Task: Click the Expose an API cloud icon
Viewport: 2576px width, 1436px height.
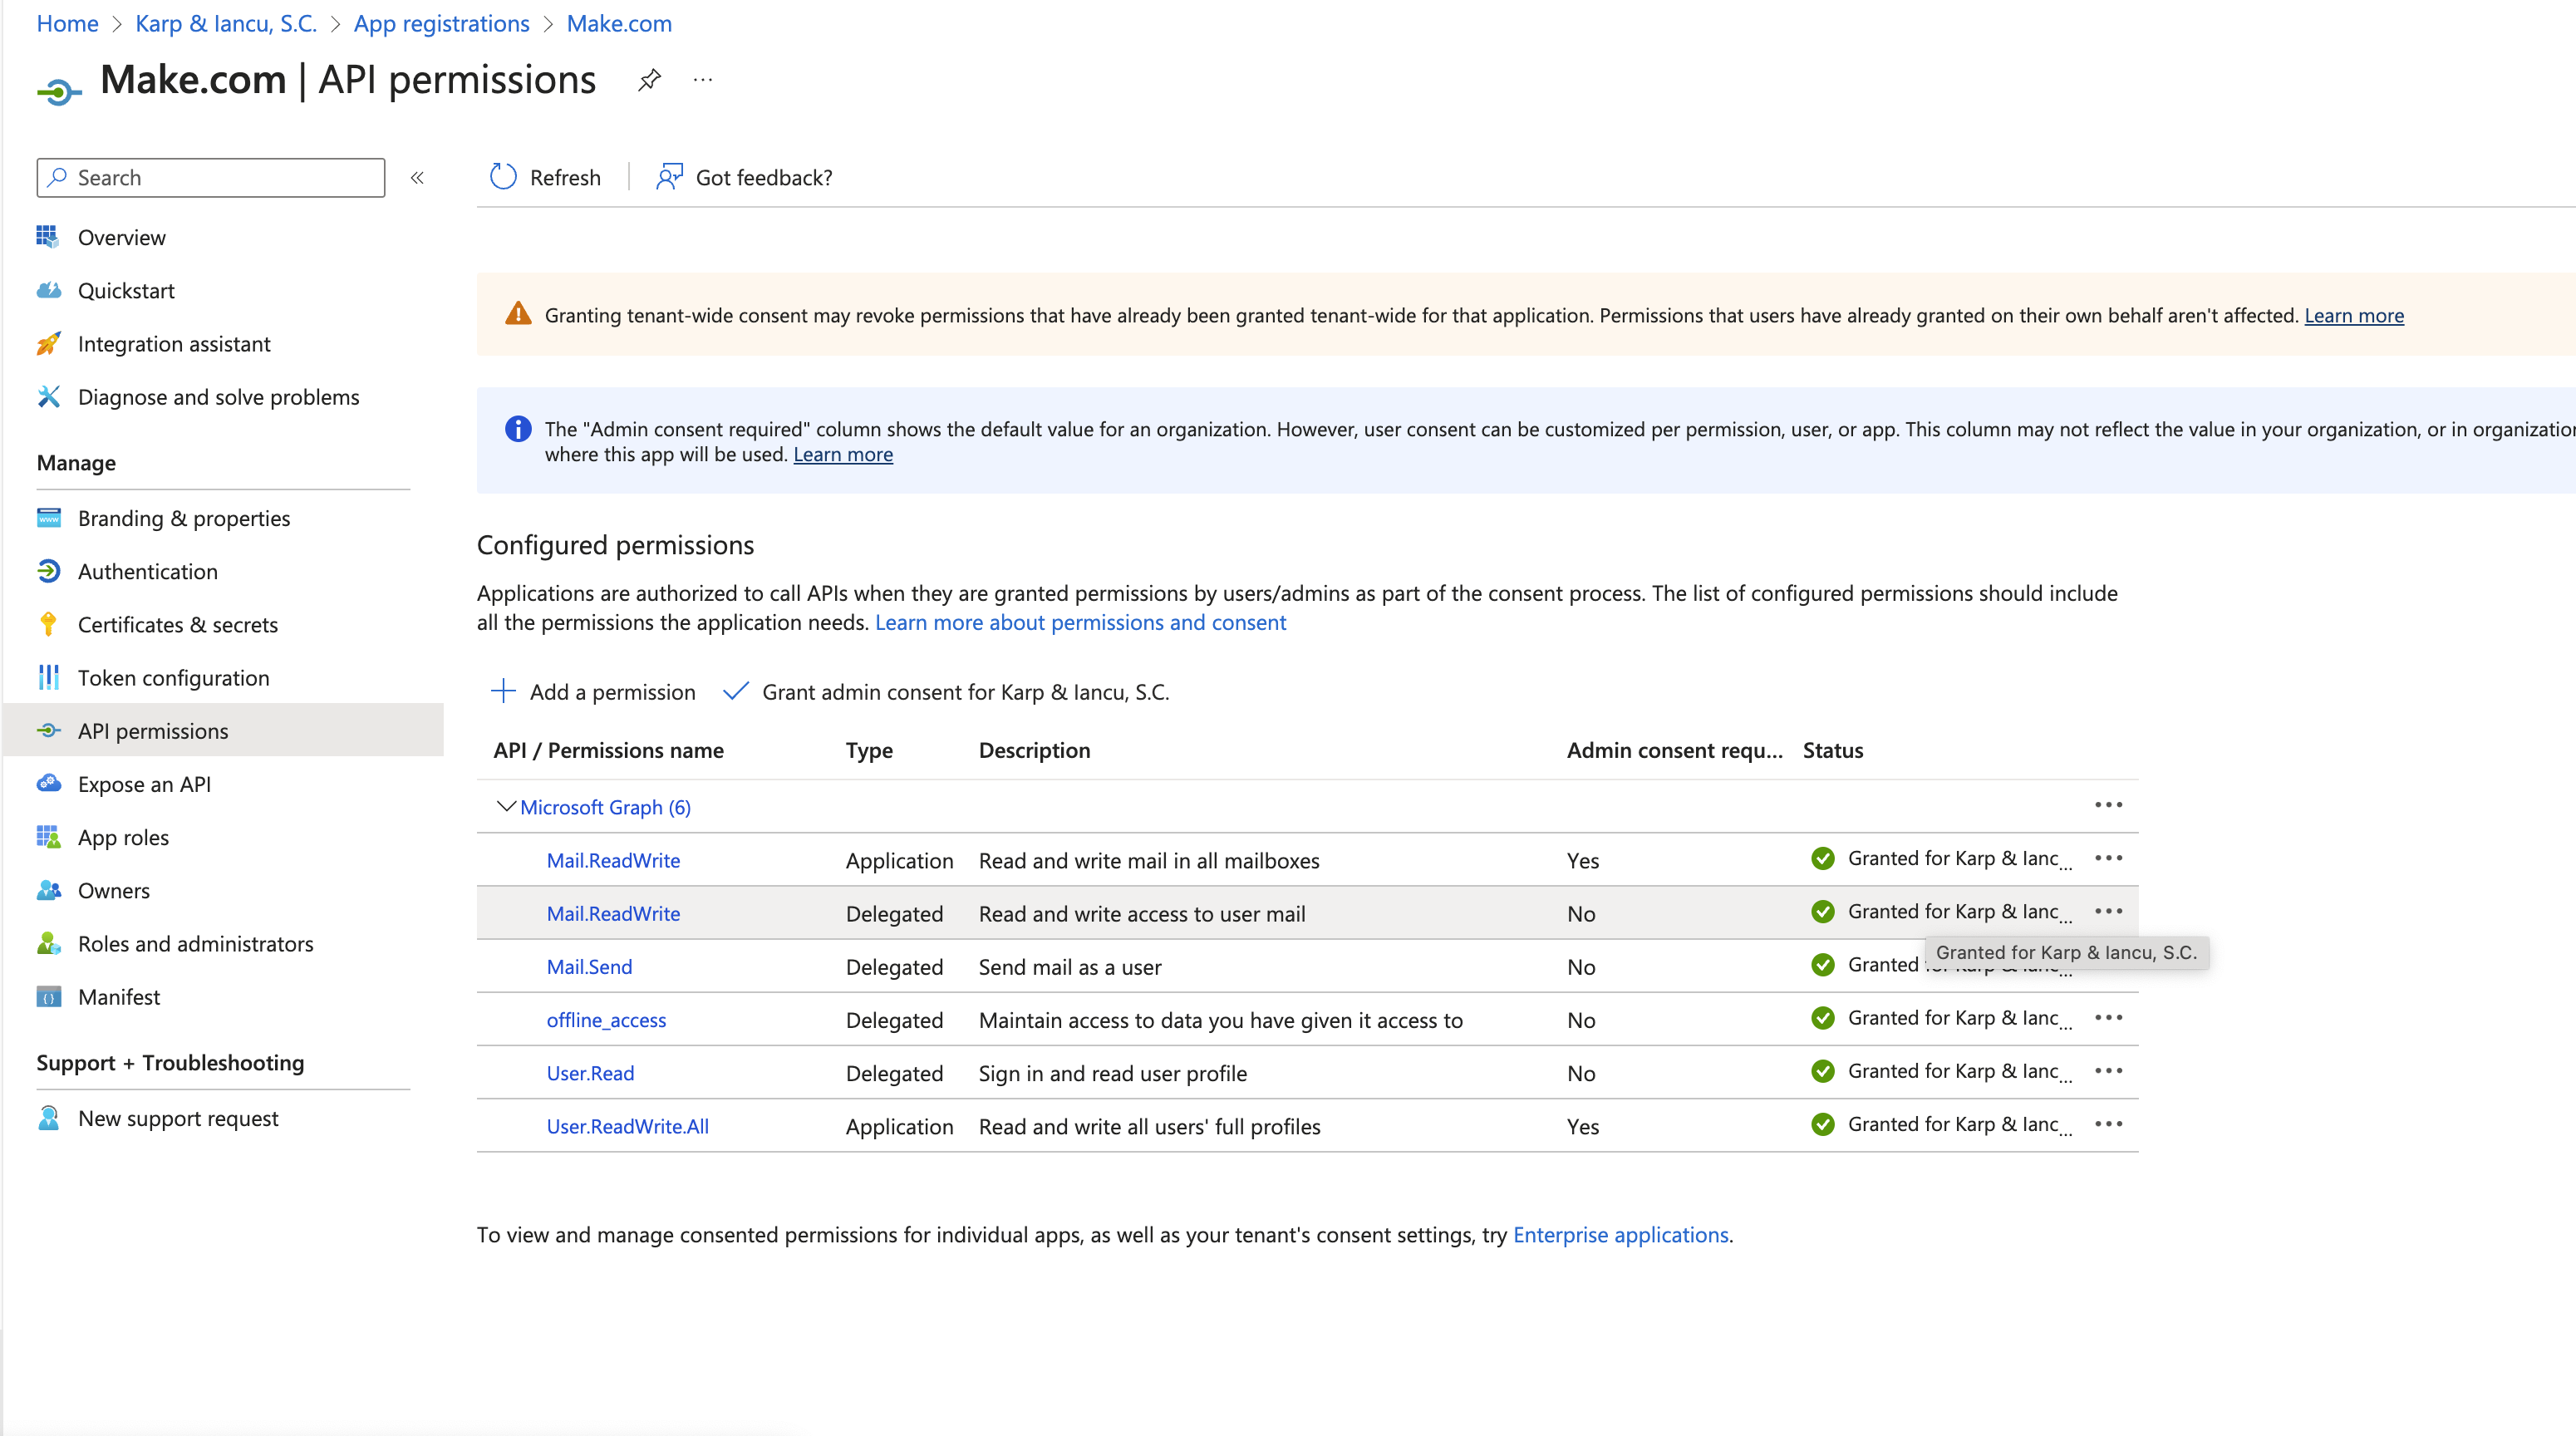Action: (48, 783)
